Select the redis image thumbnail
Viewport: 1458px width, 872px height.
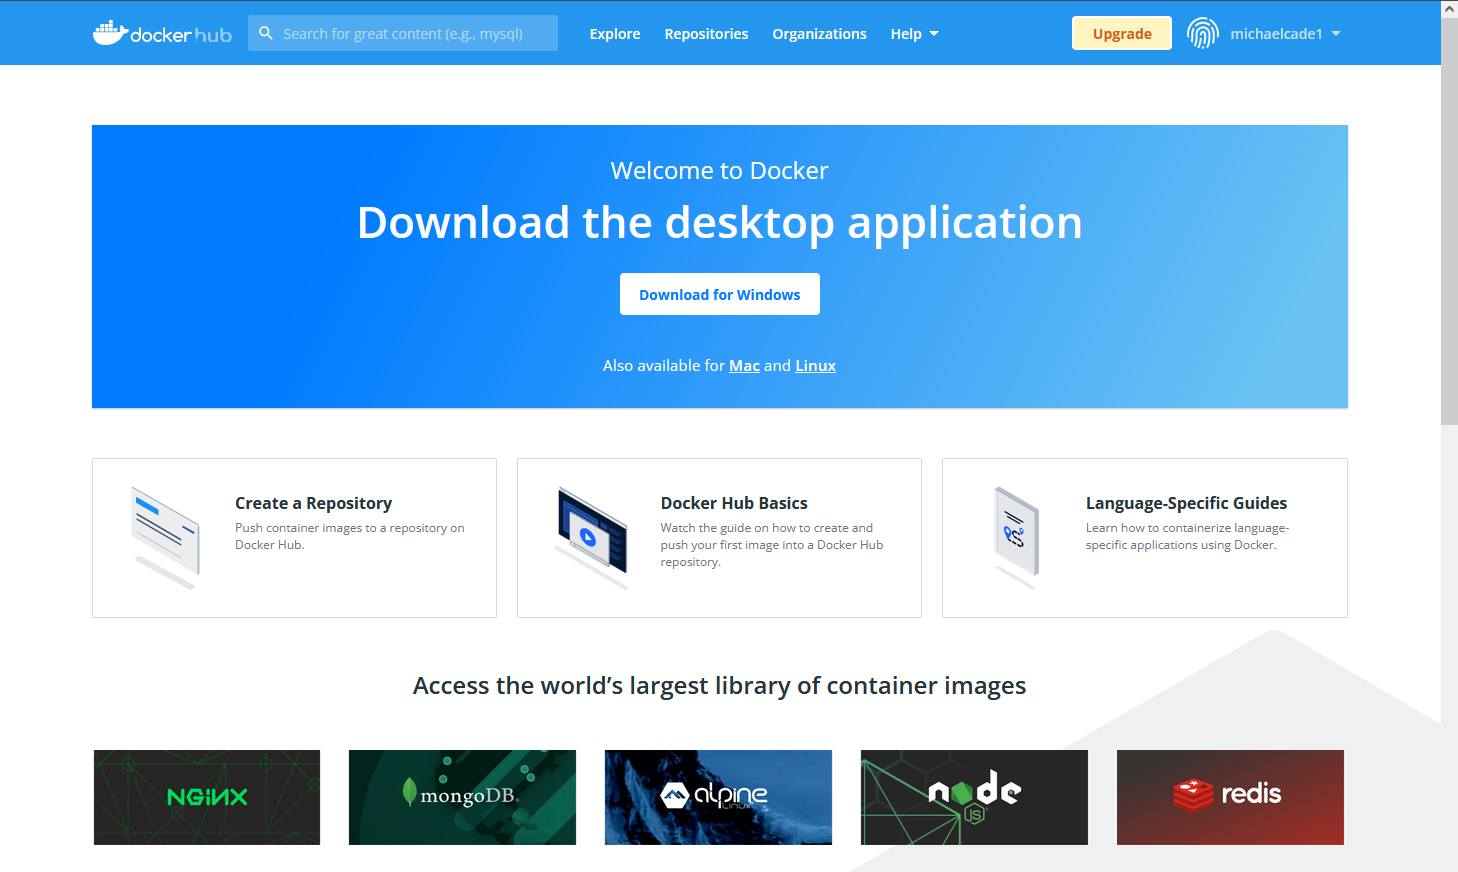tap(1229, 797)
